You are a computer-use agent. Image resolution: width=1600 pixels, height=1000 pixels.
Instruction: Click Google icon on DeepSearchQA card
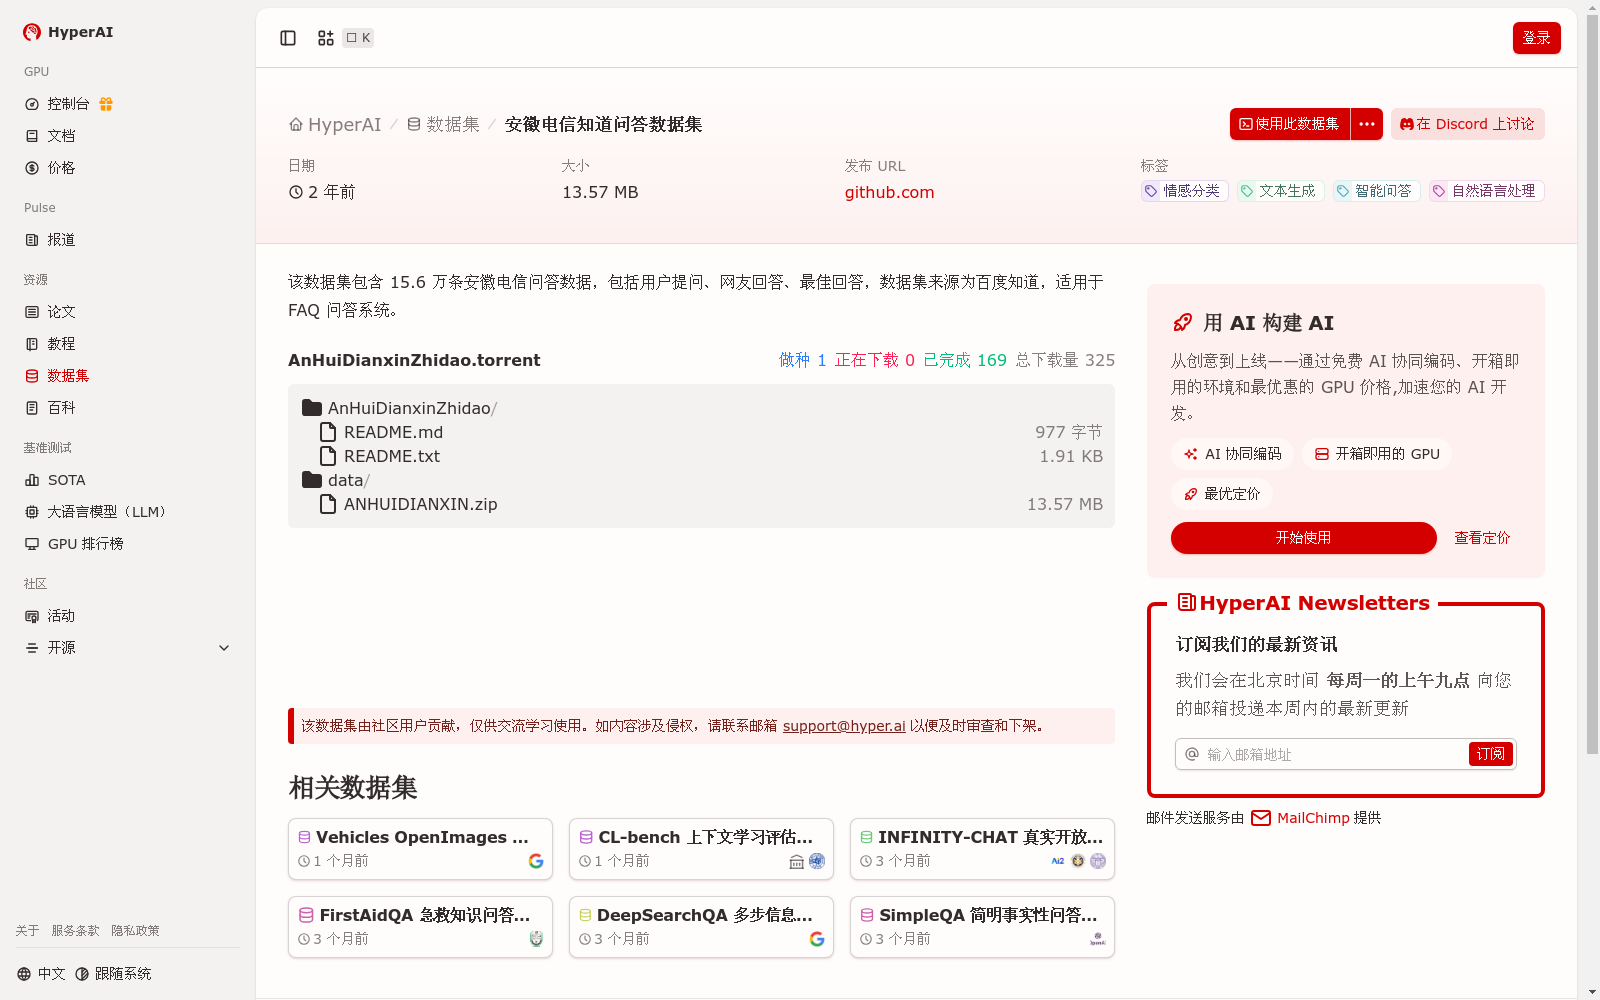817,939
